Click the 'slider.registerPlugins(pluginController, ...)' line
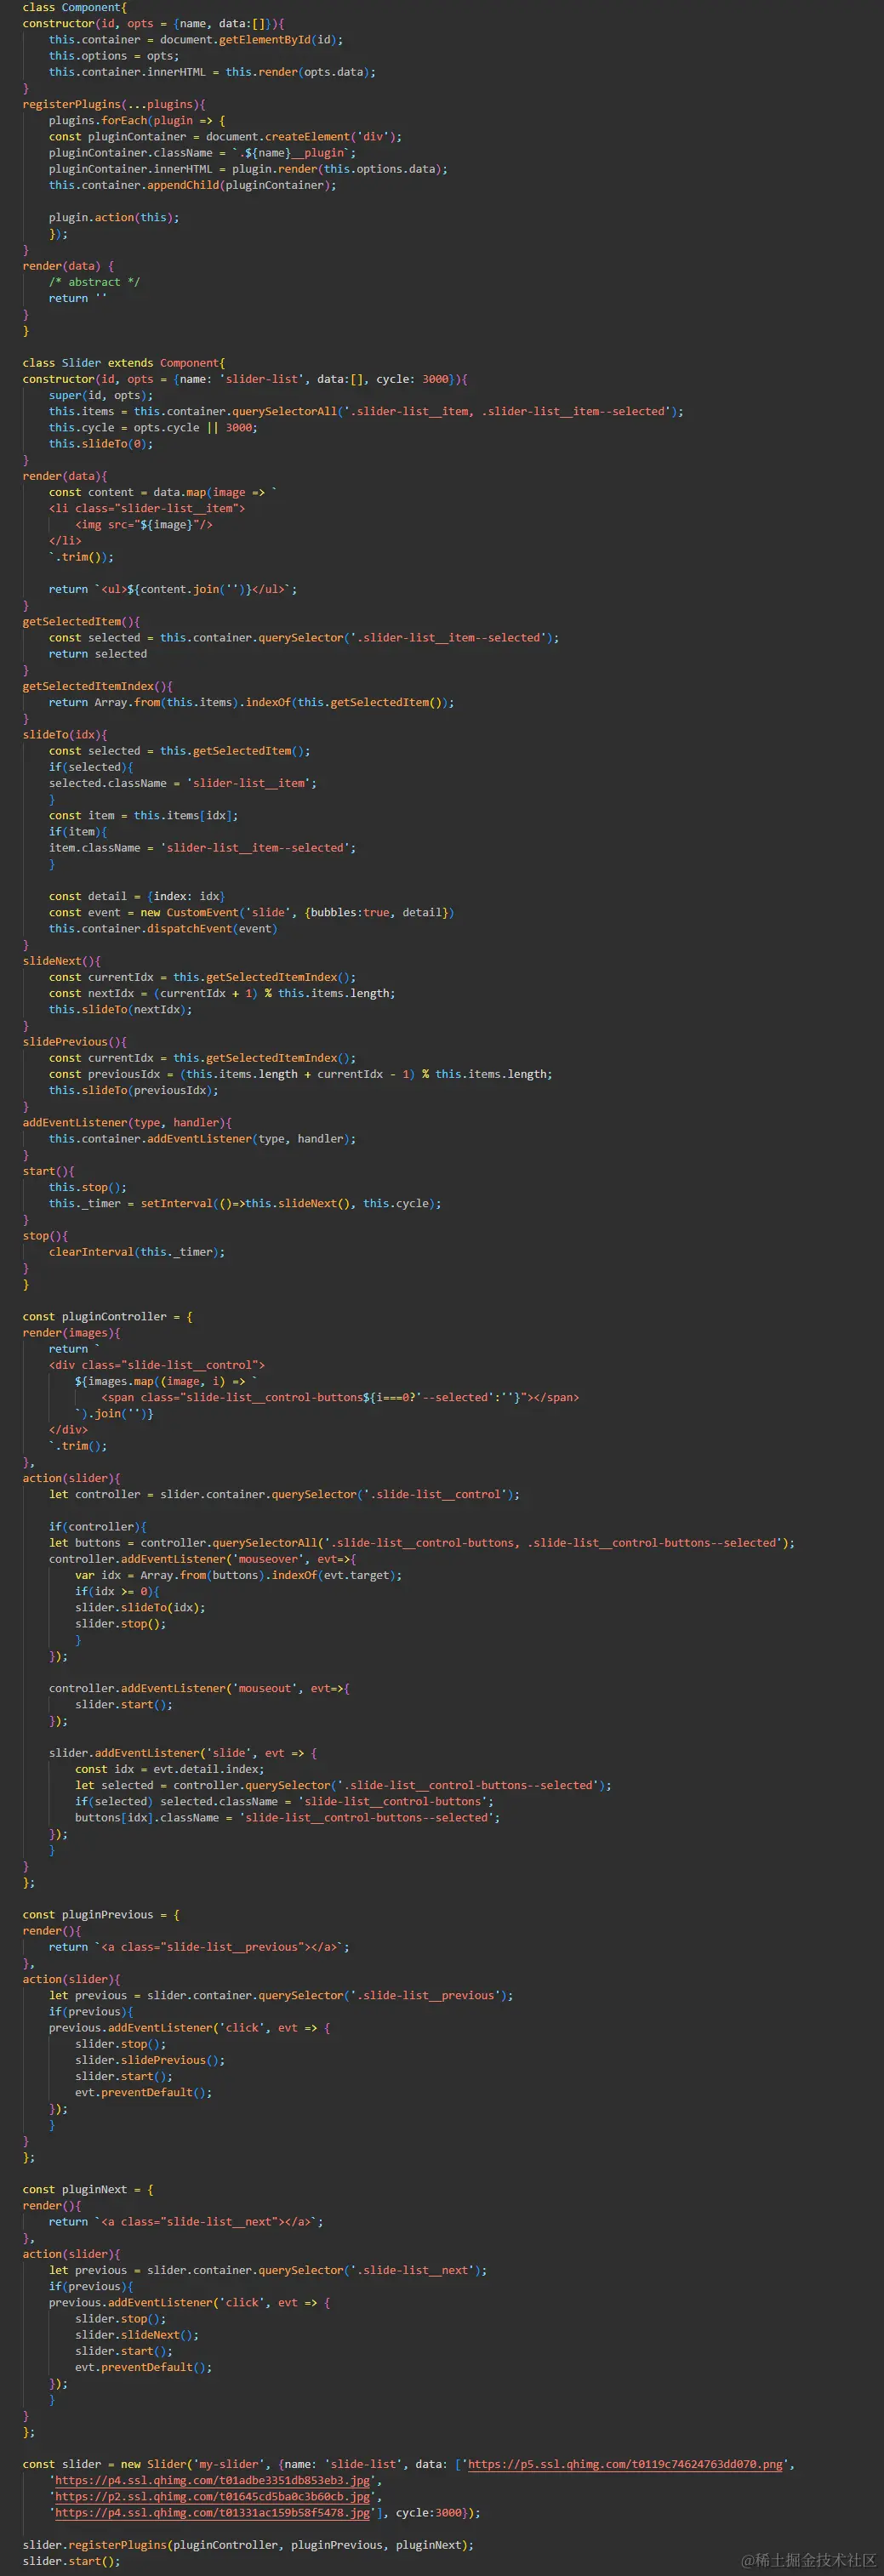 [x=248, y=2545]
